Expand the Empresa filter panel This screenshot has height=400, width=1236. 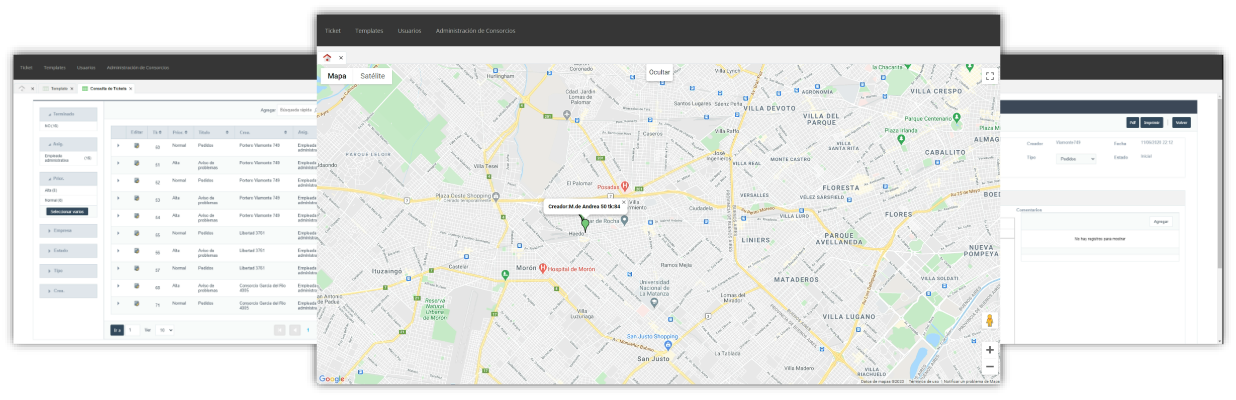(69, 230)
